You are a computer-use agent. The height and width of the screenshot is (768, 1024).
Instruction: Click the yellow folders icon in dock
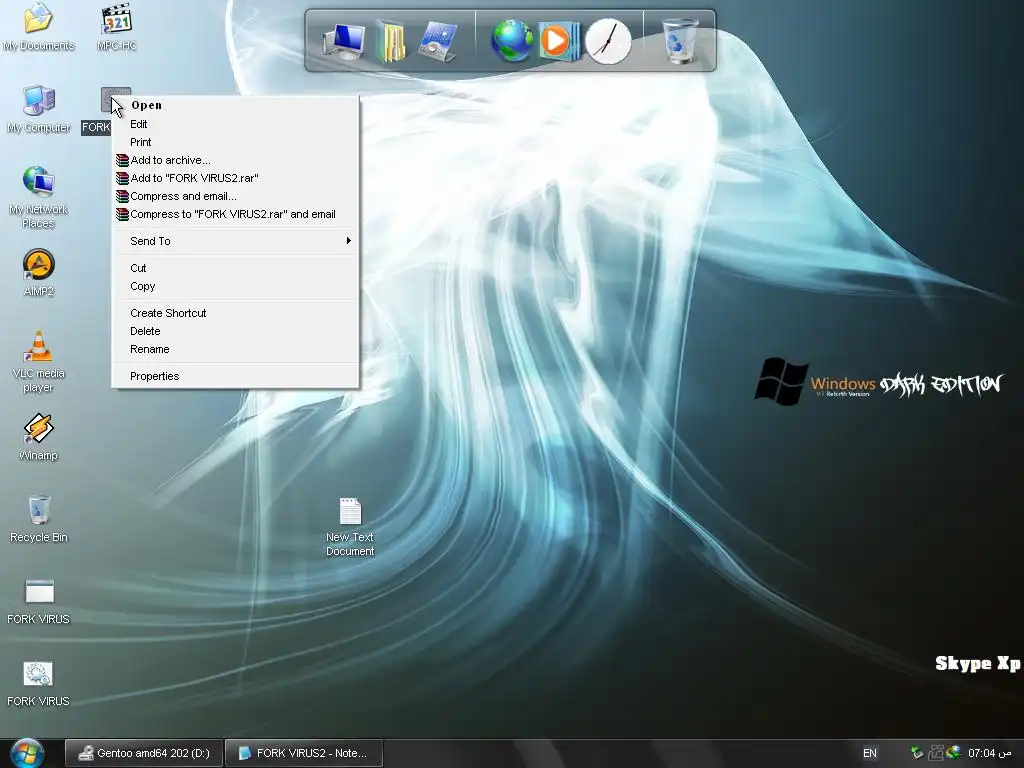tap(391, 41)
